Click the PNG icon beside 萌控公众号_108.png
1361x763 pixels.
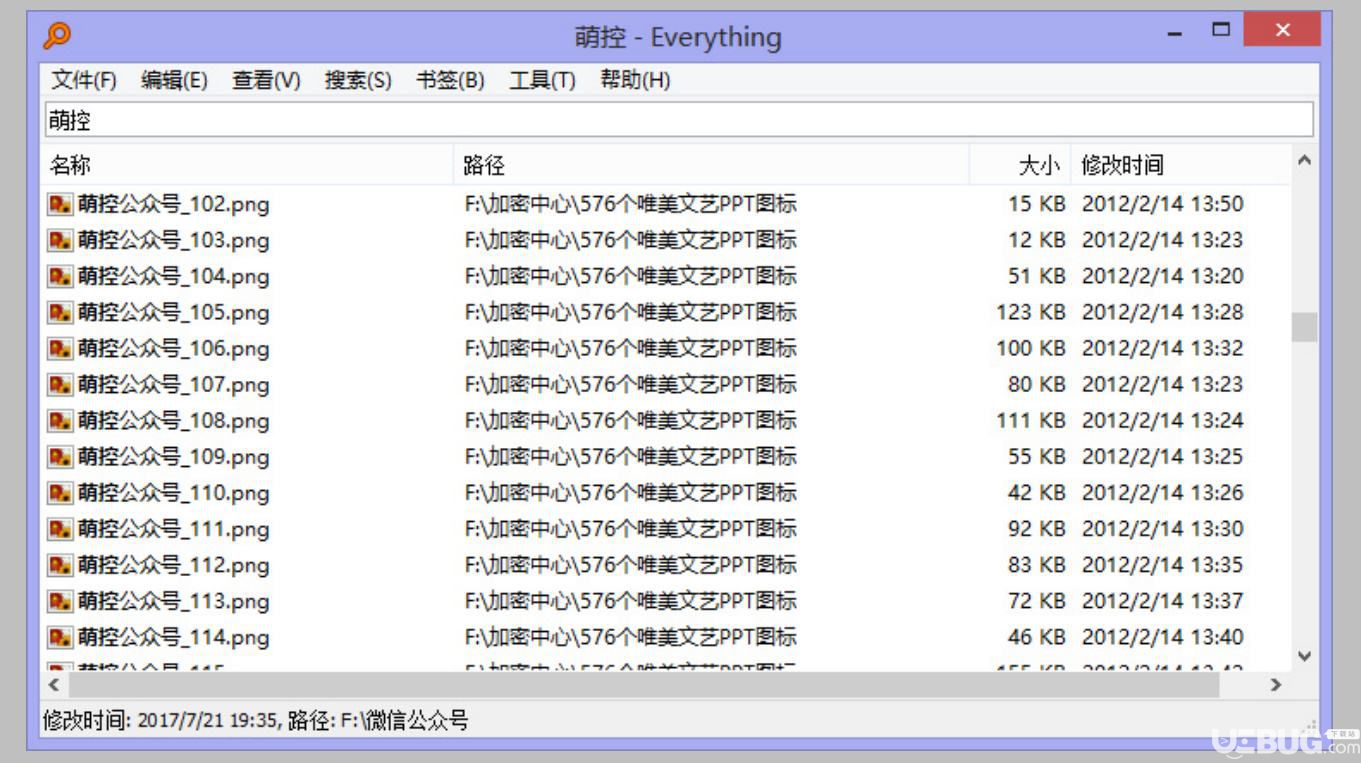click(61, 421)
